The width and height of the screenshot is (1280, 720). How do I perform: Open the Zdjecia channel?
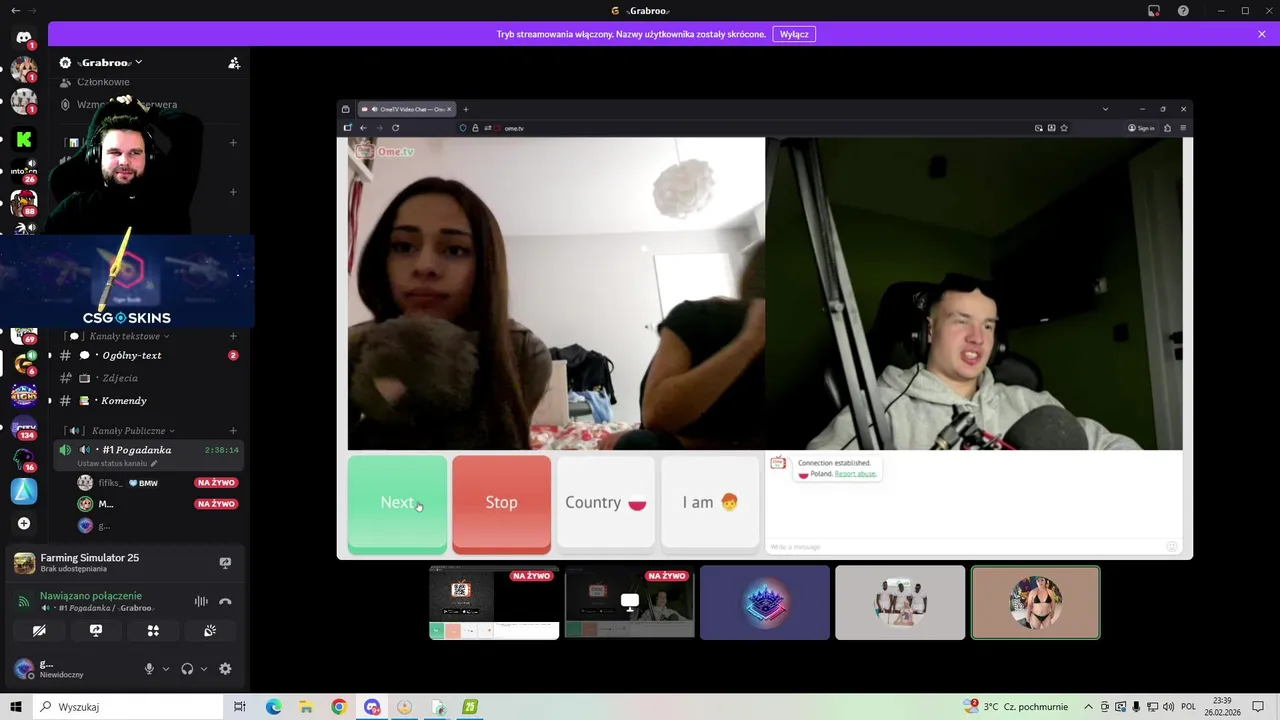click(149, 378)
